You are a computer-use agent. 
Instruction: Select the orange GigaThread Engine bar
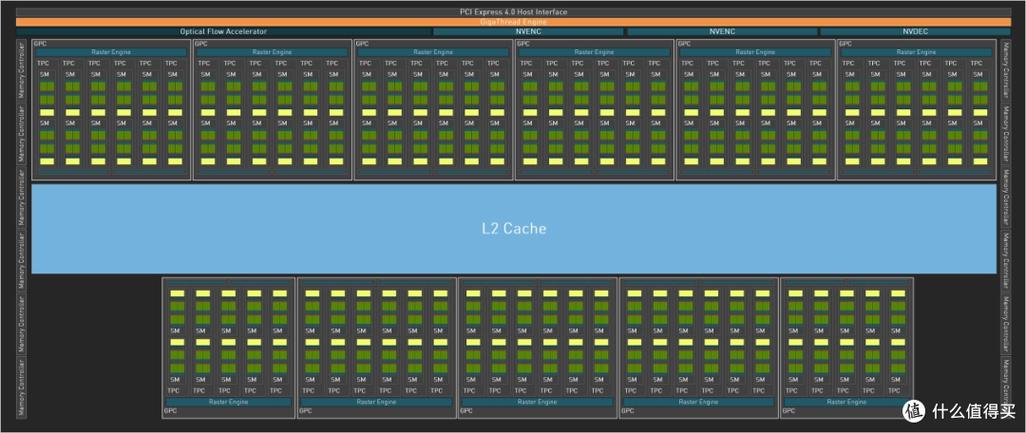pyautogui.click(x=513, y=21)
